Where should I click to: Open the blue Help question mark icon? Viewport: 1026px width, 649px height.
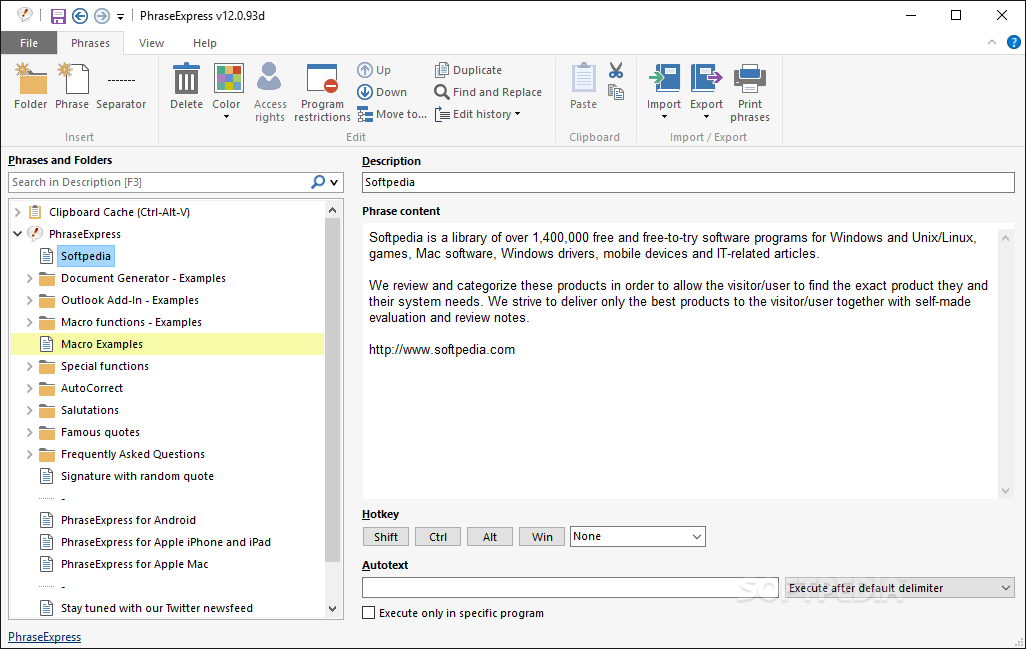click(1014, 43)
